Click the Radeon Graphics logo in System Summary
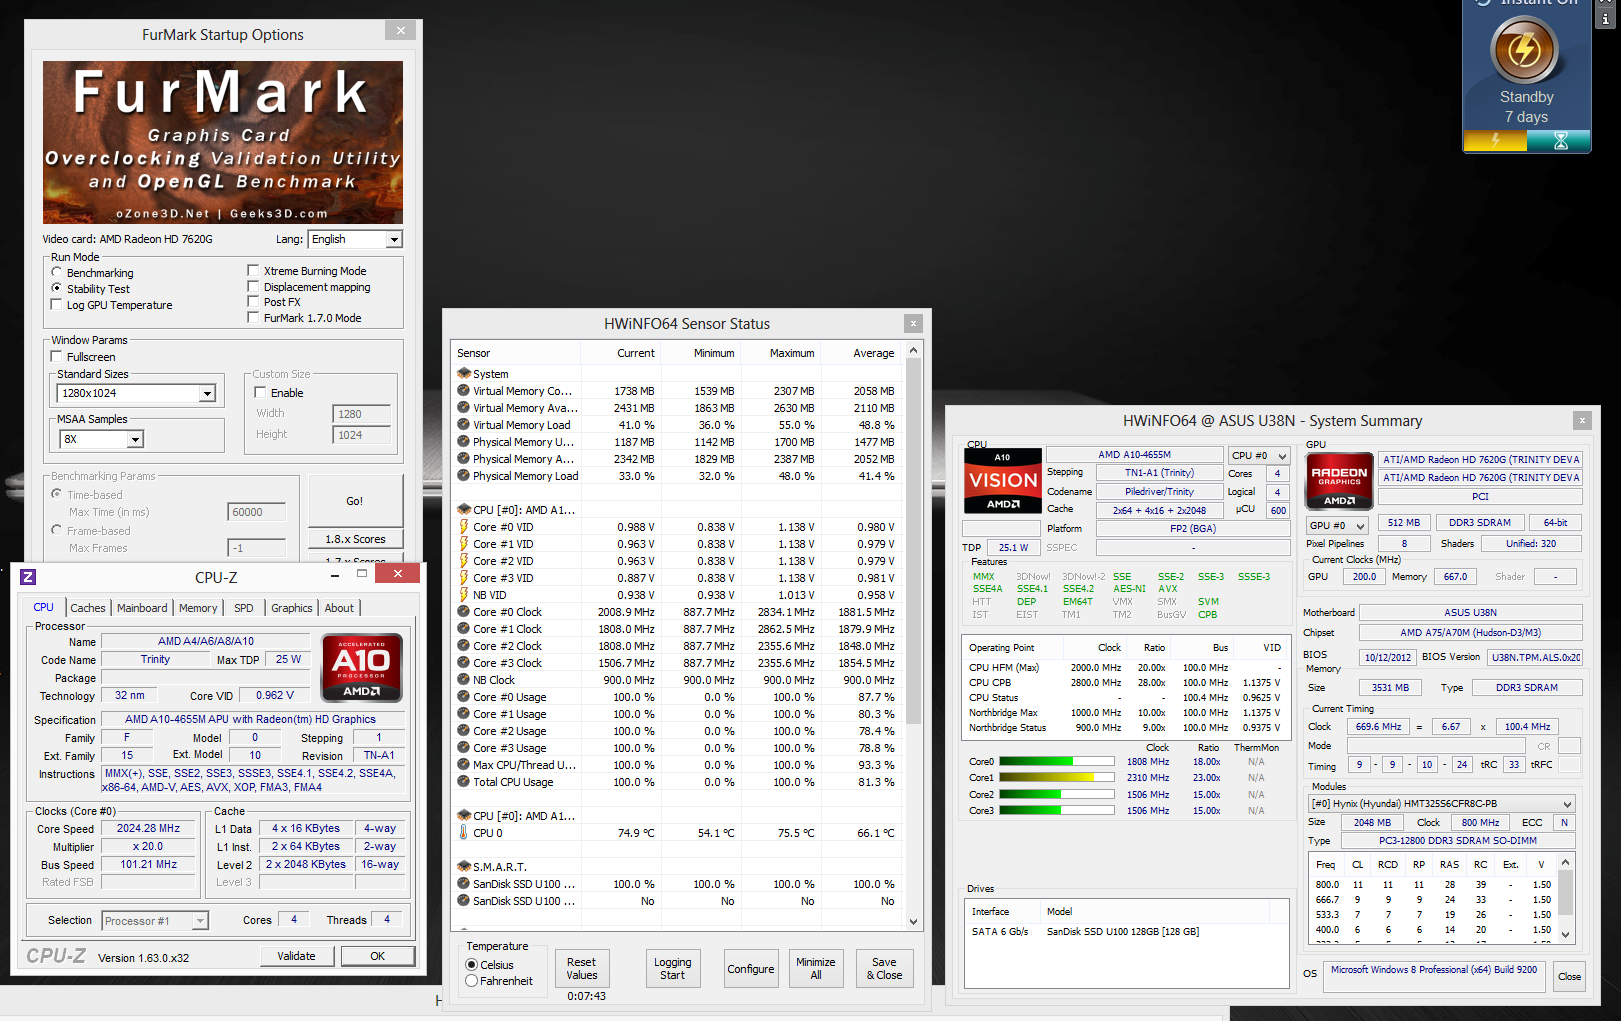 1339,480
